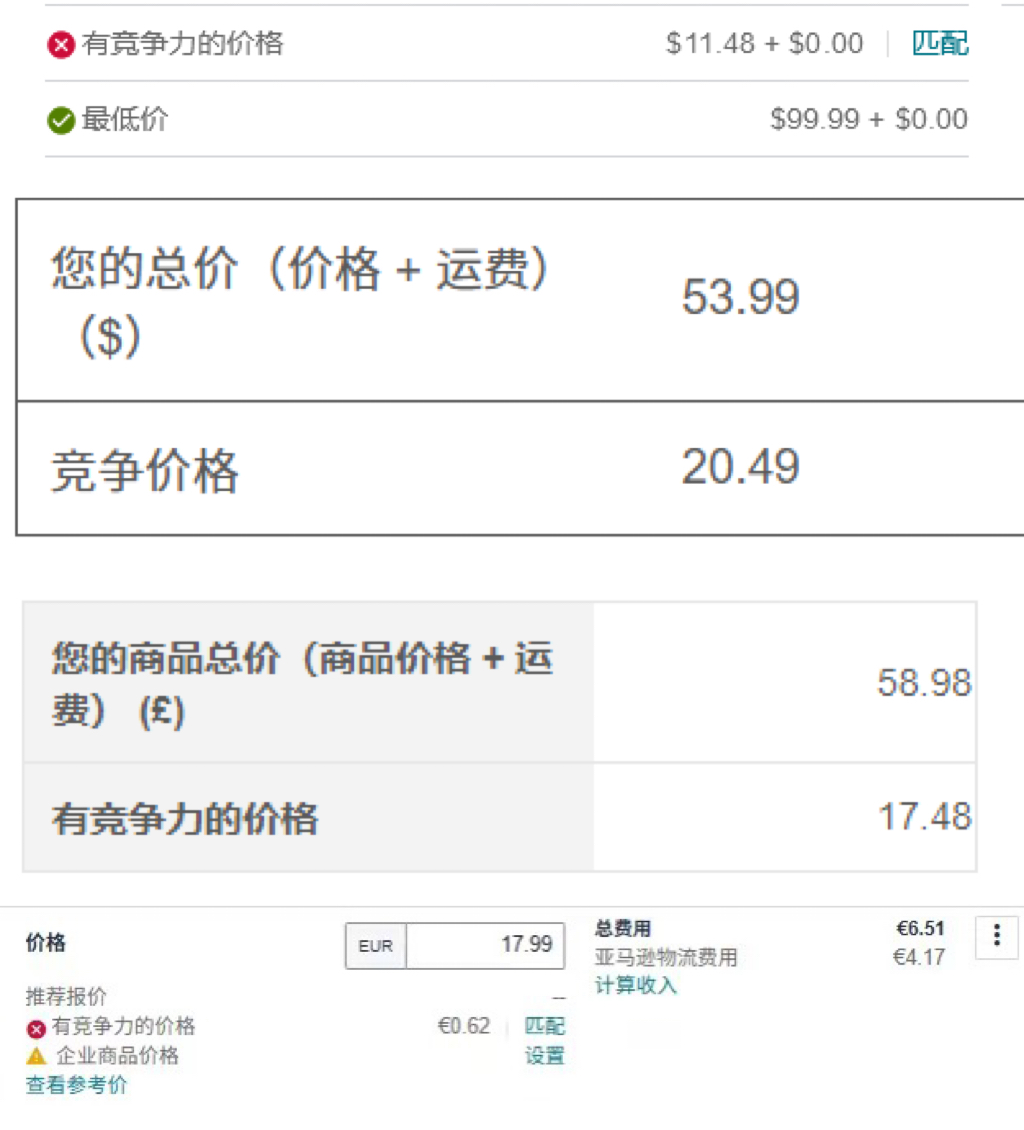Click the red X beside €0.62 competitive price
This screenshot has width=1024, height=1130.
click(36, 1028)
